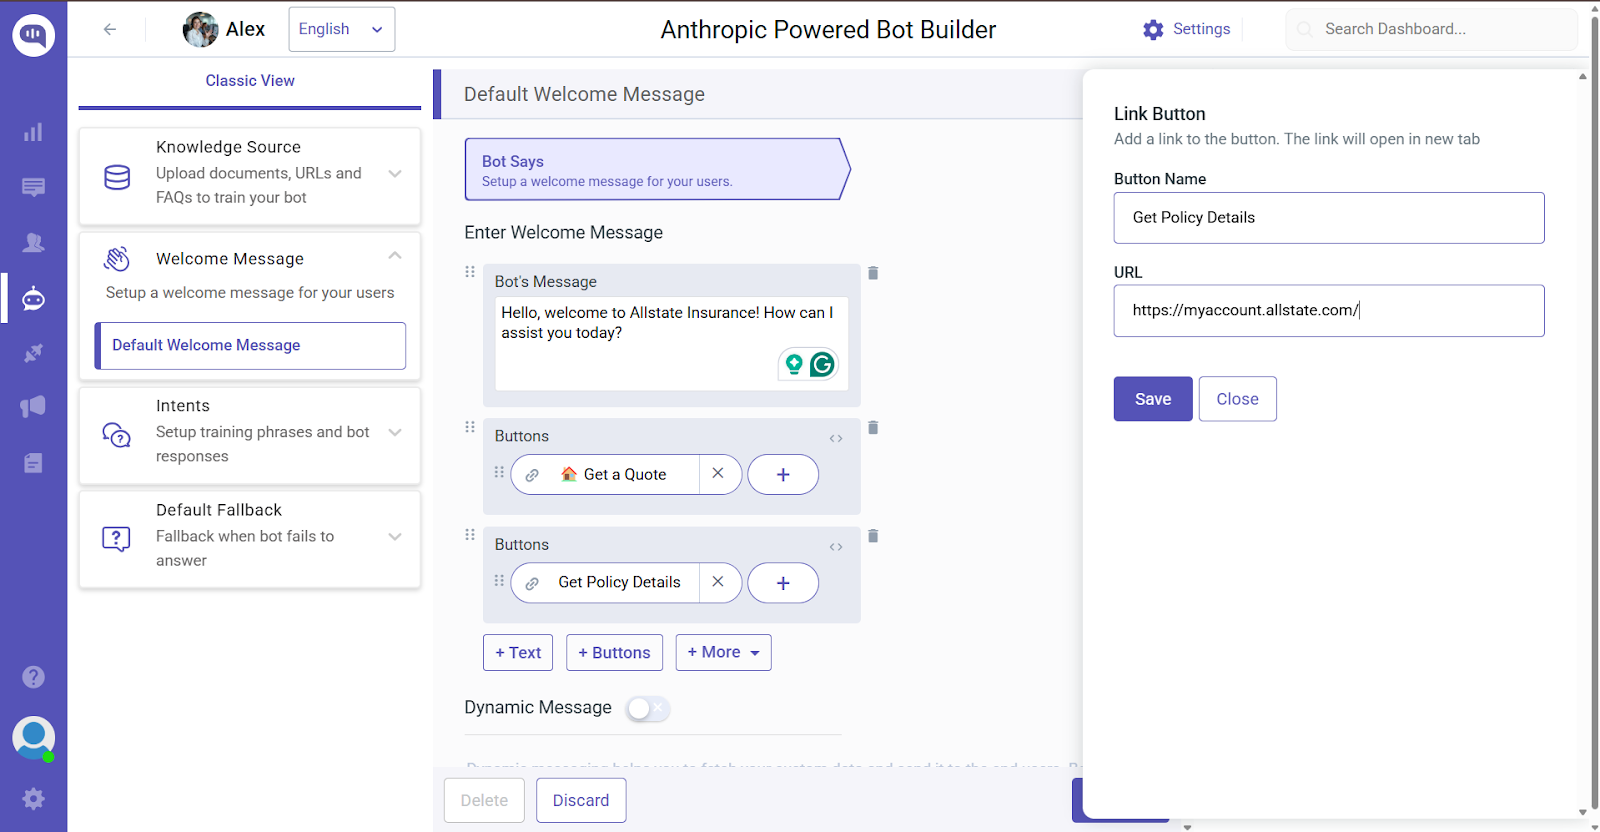Open the campaigns megaphone sidebar icon
Screen dimensions: 1600x832
[33, 406]
